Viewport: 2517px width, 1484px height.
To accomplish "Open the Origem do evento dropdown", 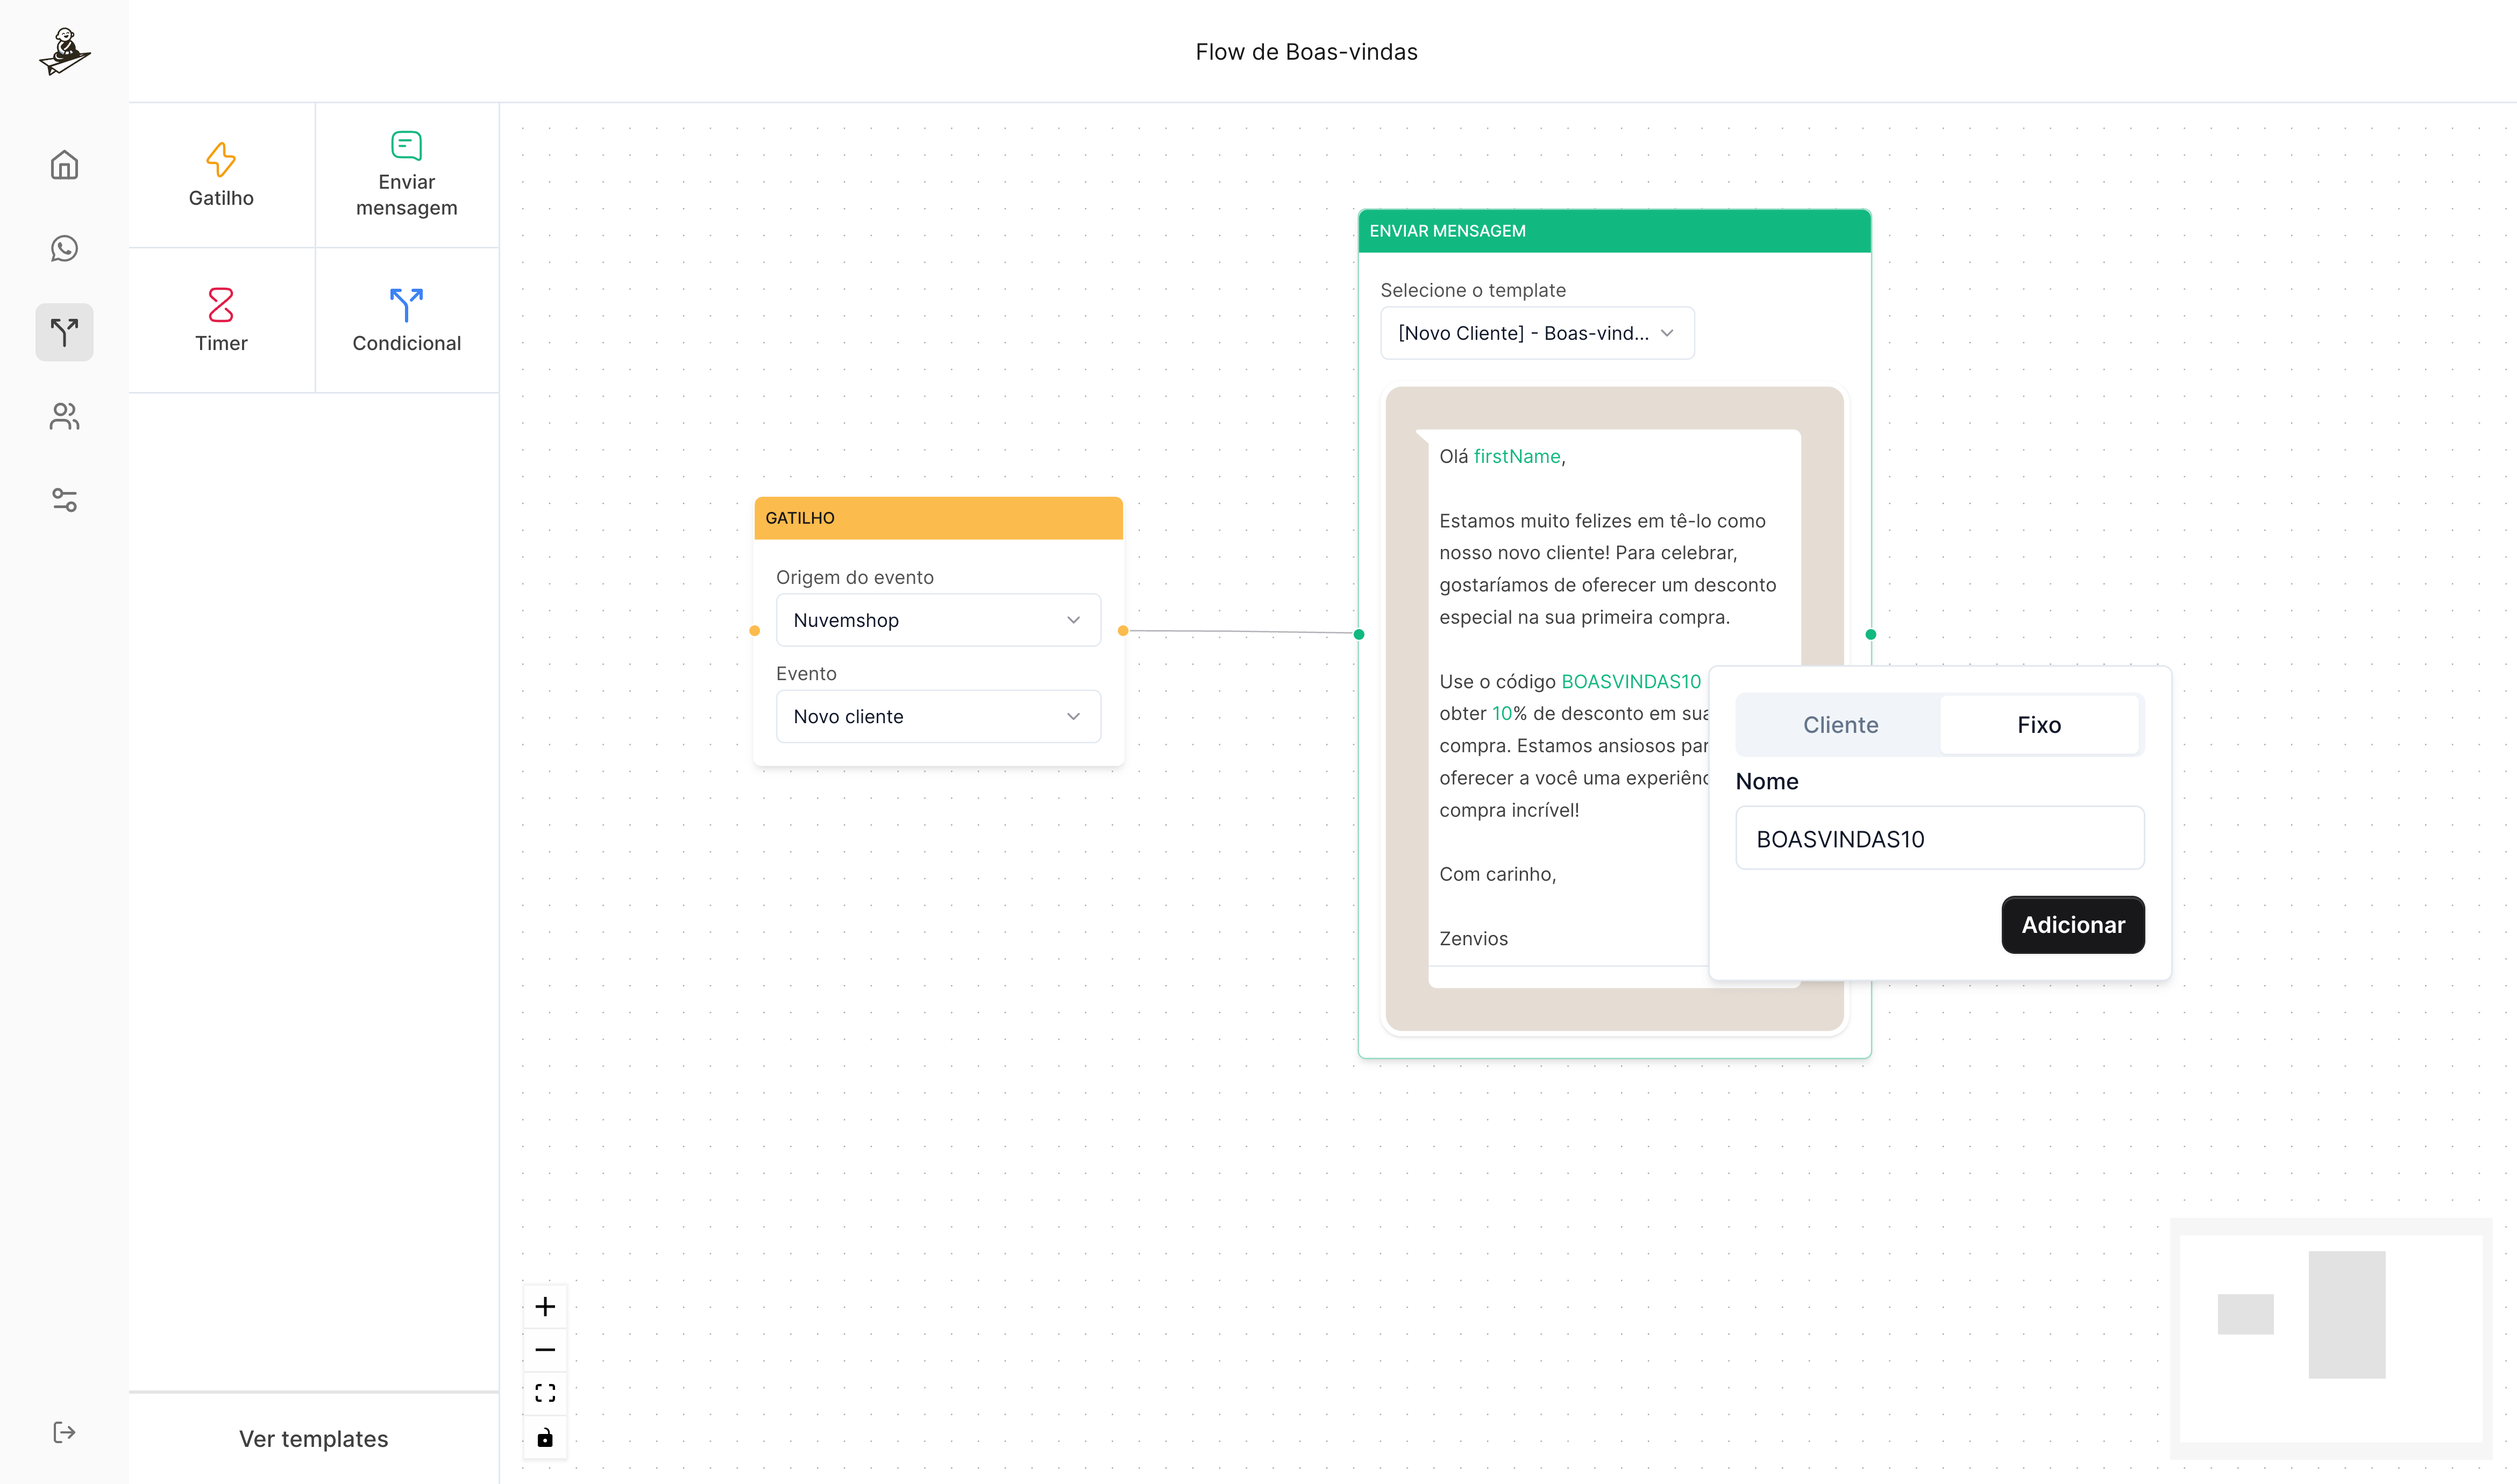I will tap(937, 620).
